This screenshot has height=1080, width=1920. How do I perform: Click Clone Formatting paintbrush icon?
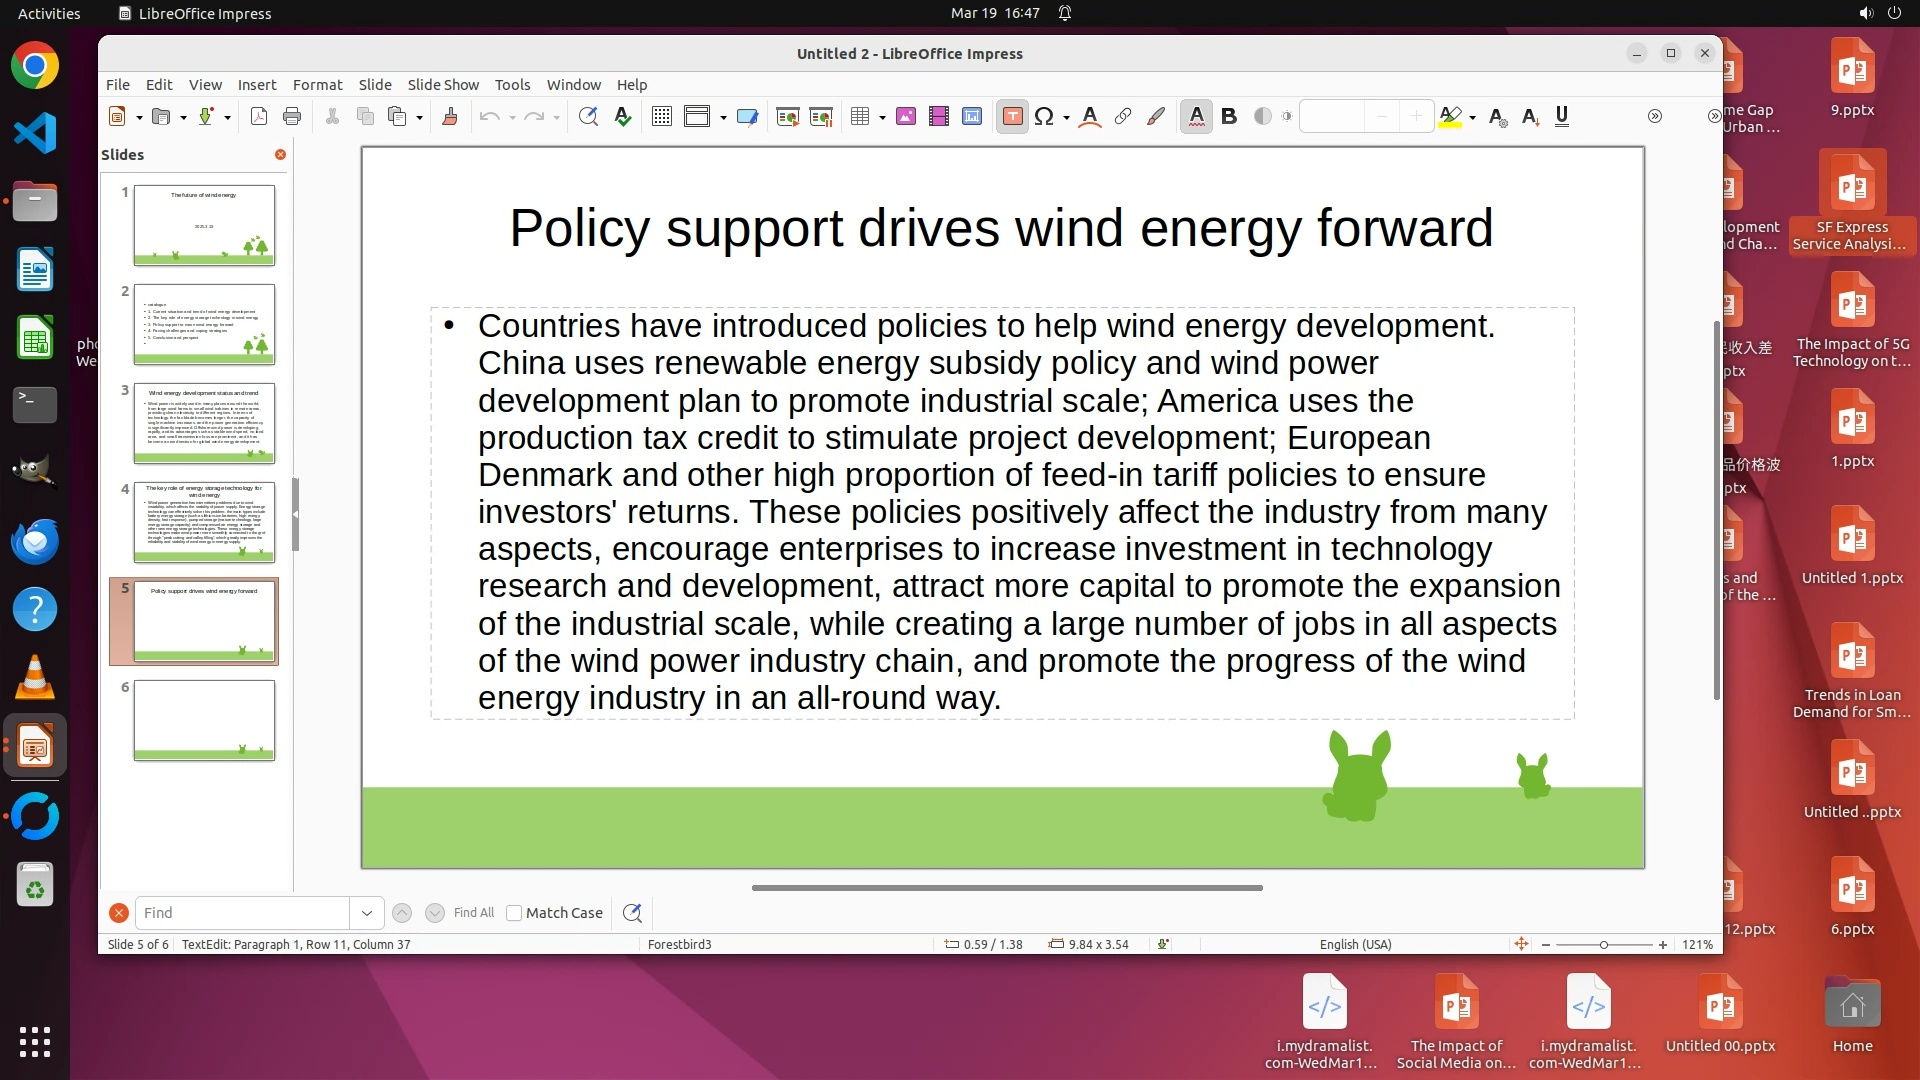click(449, 117)
